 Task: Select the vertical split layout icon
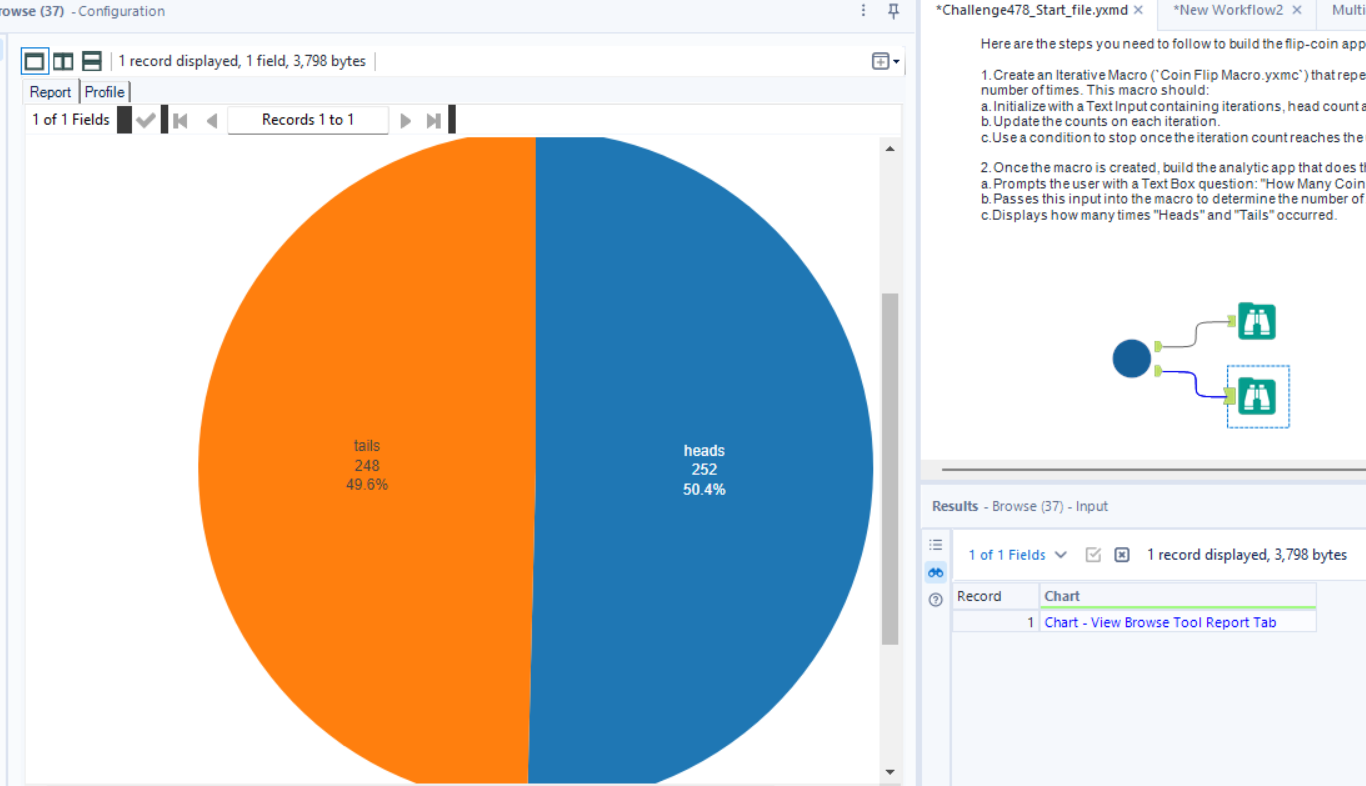[62, 60]
